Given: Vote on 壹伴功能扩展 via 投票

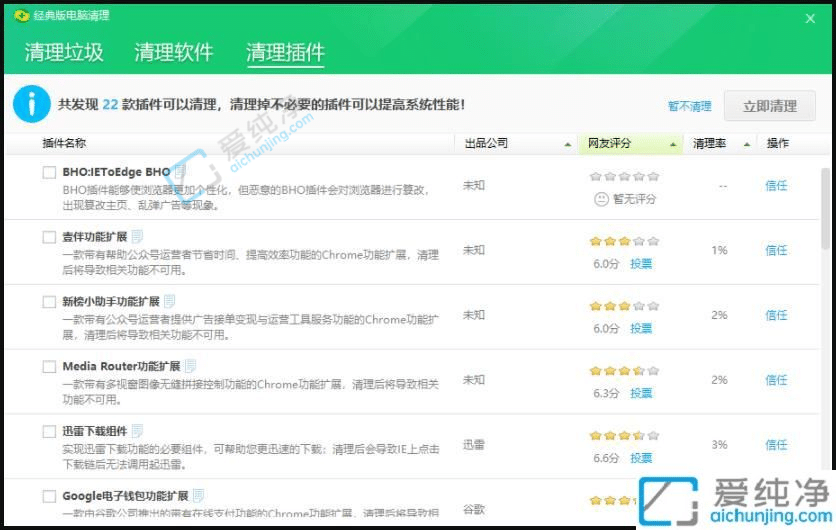Looking at the screenshot, I should [641, 263].
